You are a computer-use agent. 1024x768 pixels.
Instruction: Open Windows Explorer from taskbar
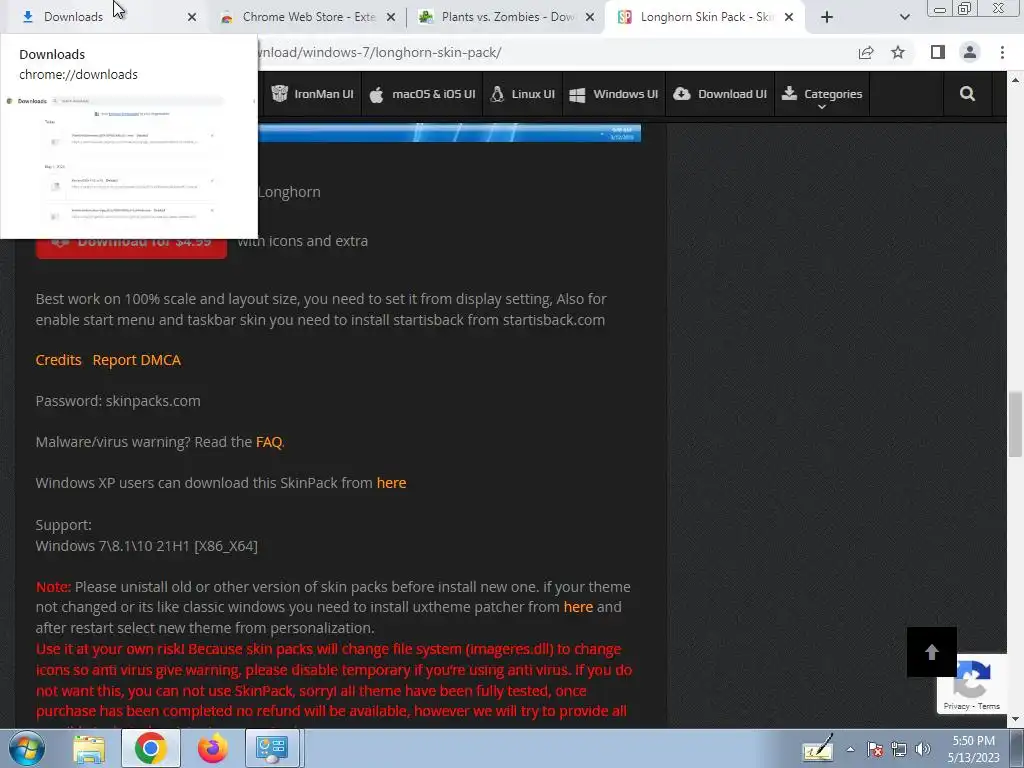tap(89, 748)
